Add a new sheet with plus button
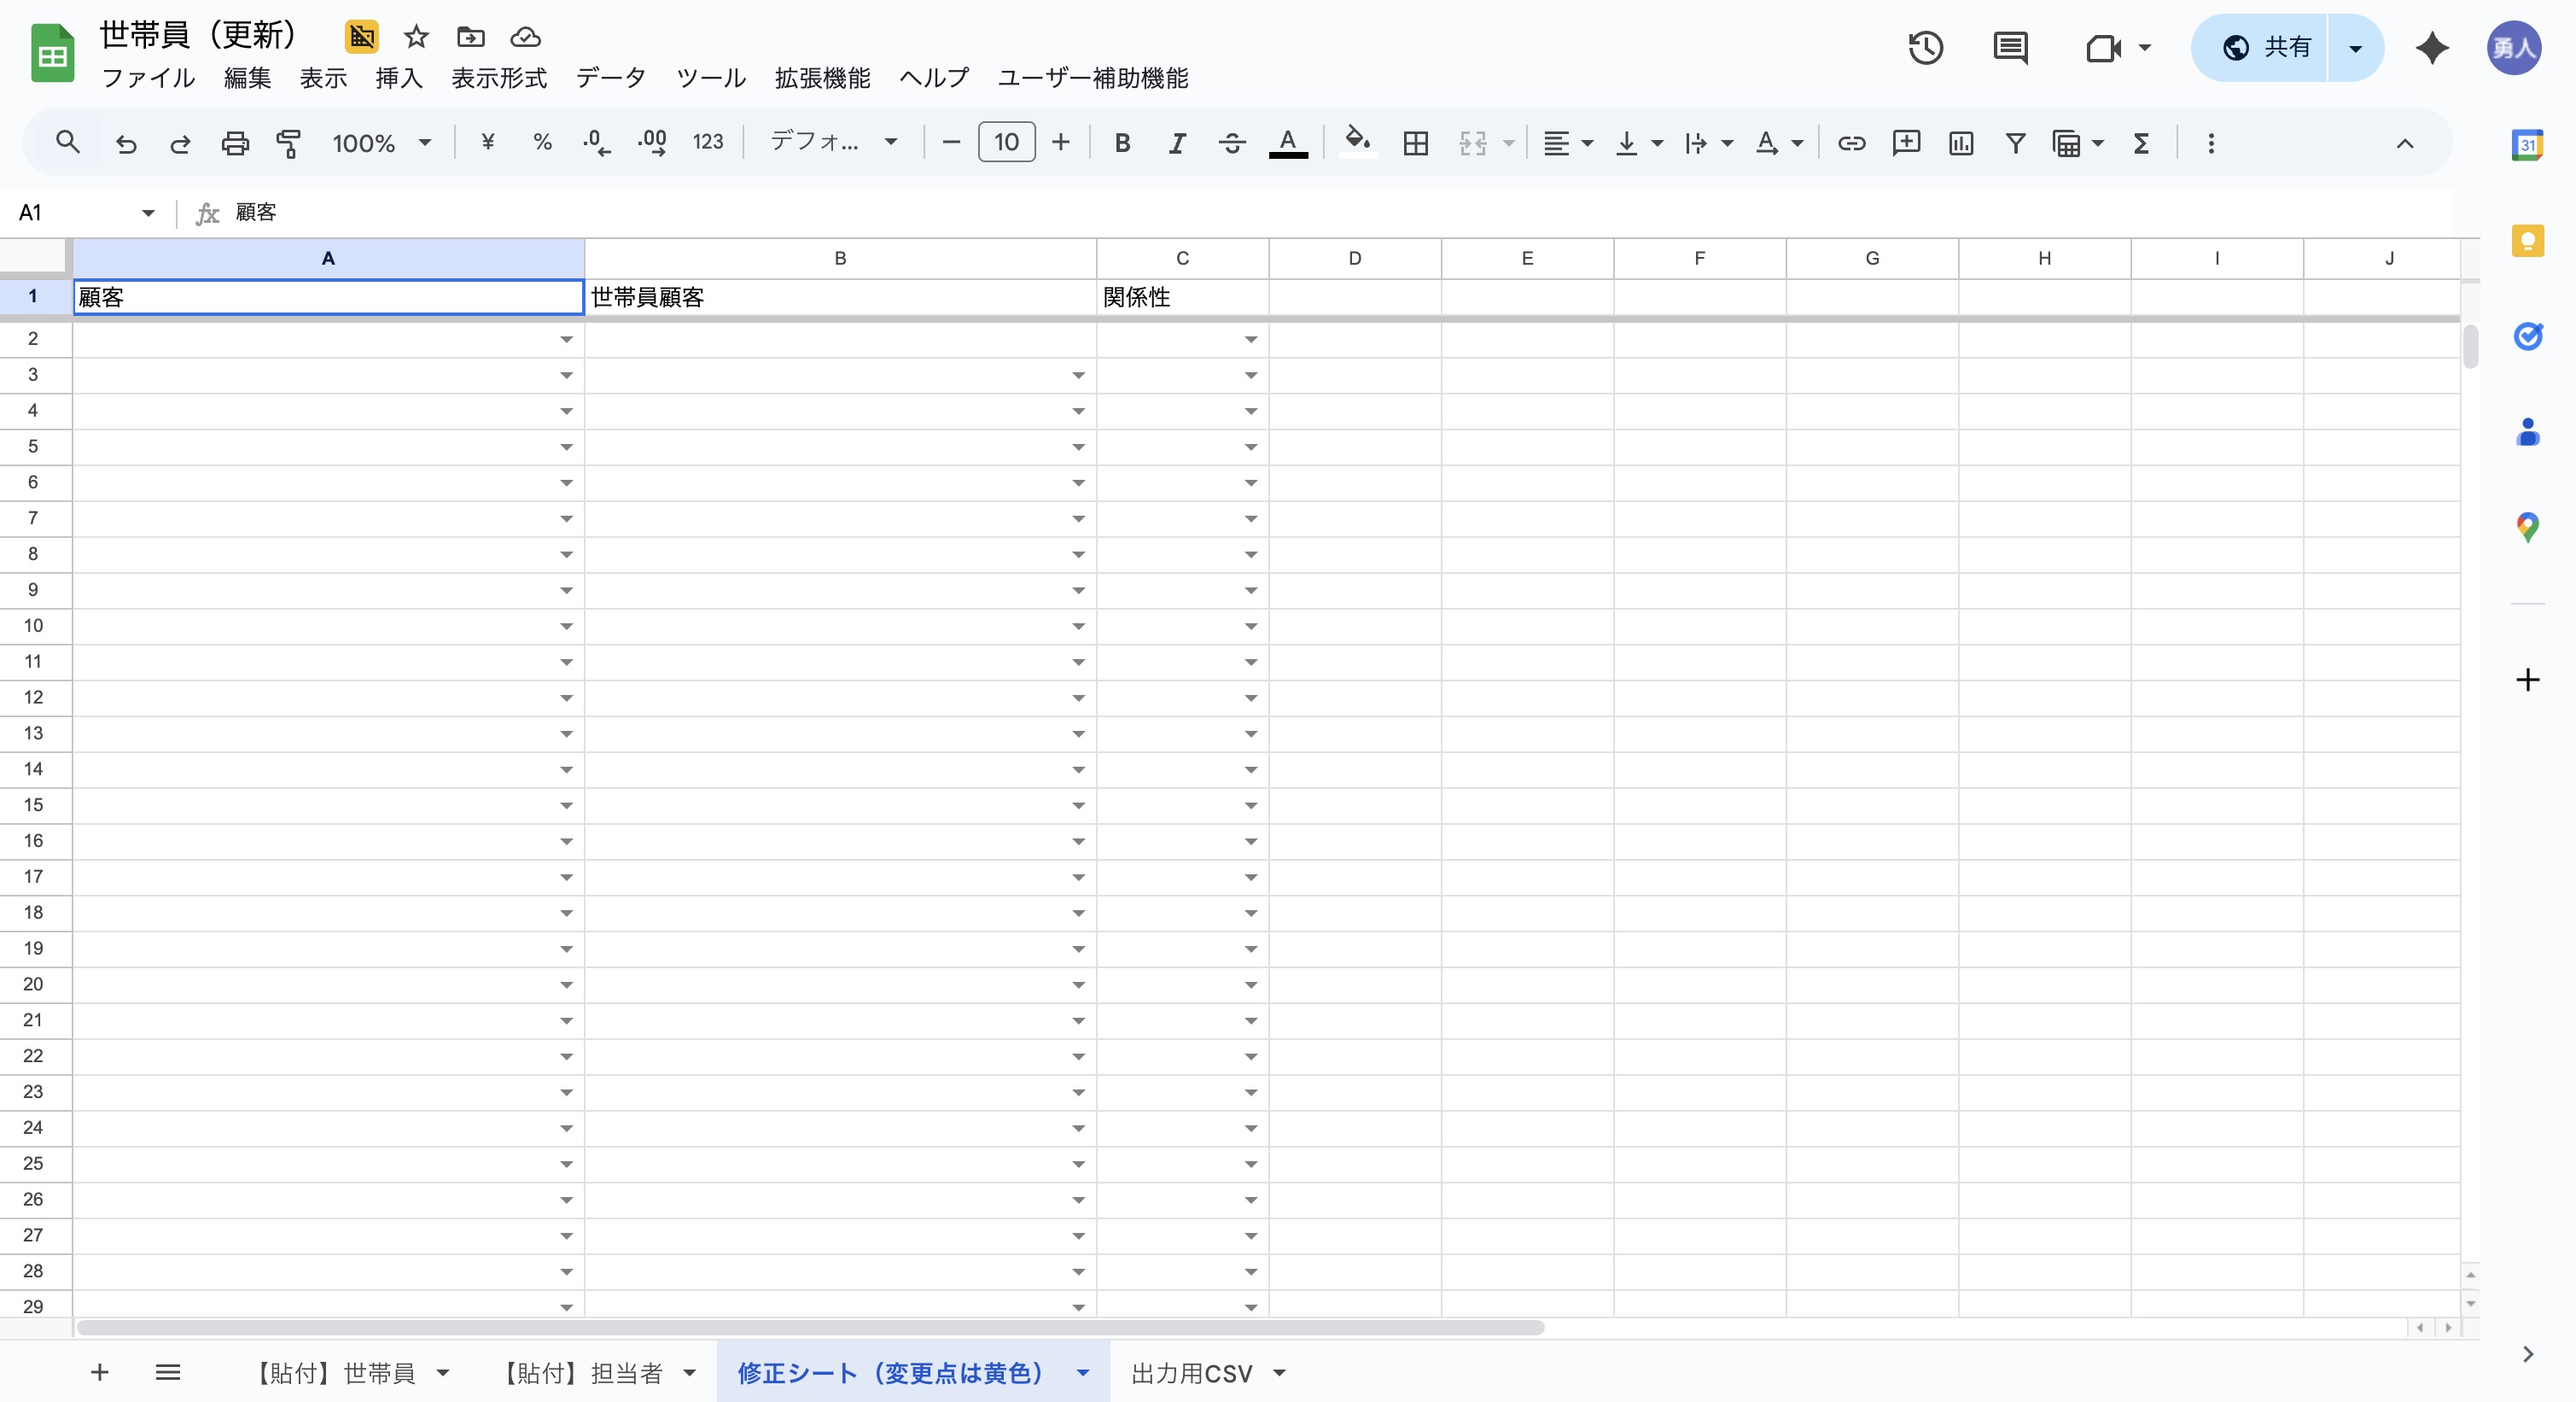This screenshot has height=1402, width=2576. 99,1373
